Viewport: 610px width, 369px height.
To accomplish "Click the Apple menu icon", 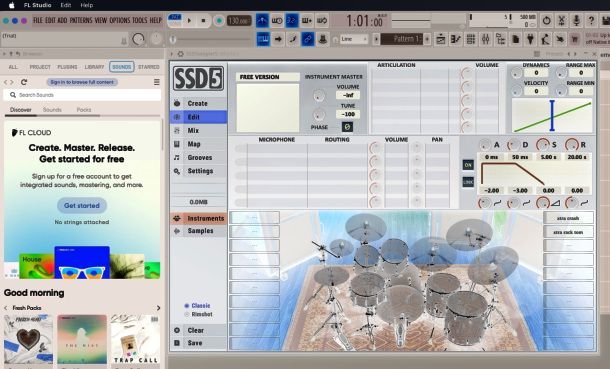I will [12, 5].
